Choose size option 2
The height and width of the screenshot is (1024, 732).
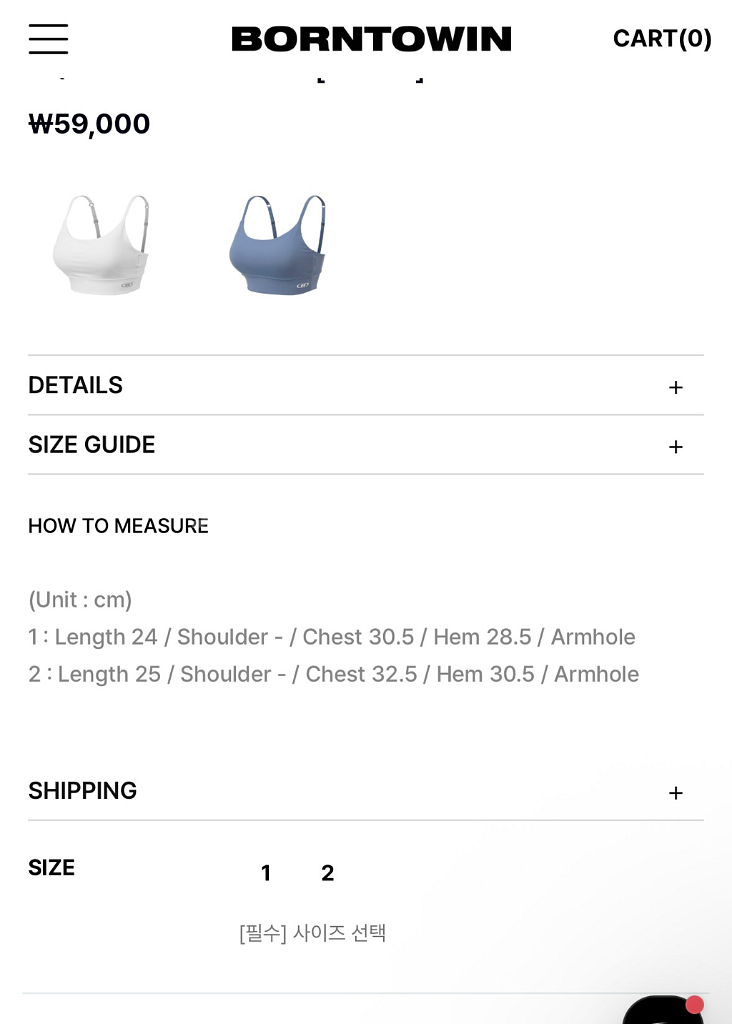click(327, 873)
